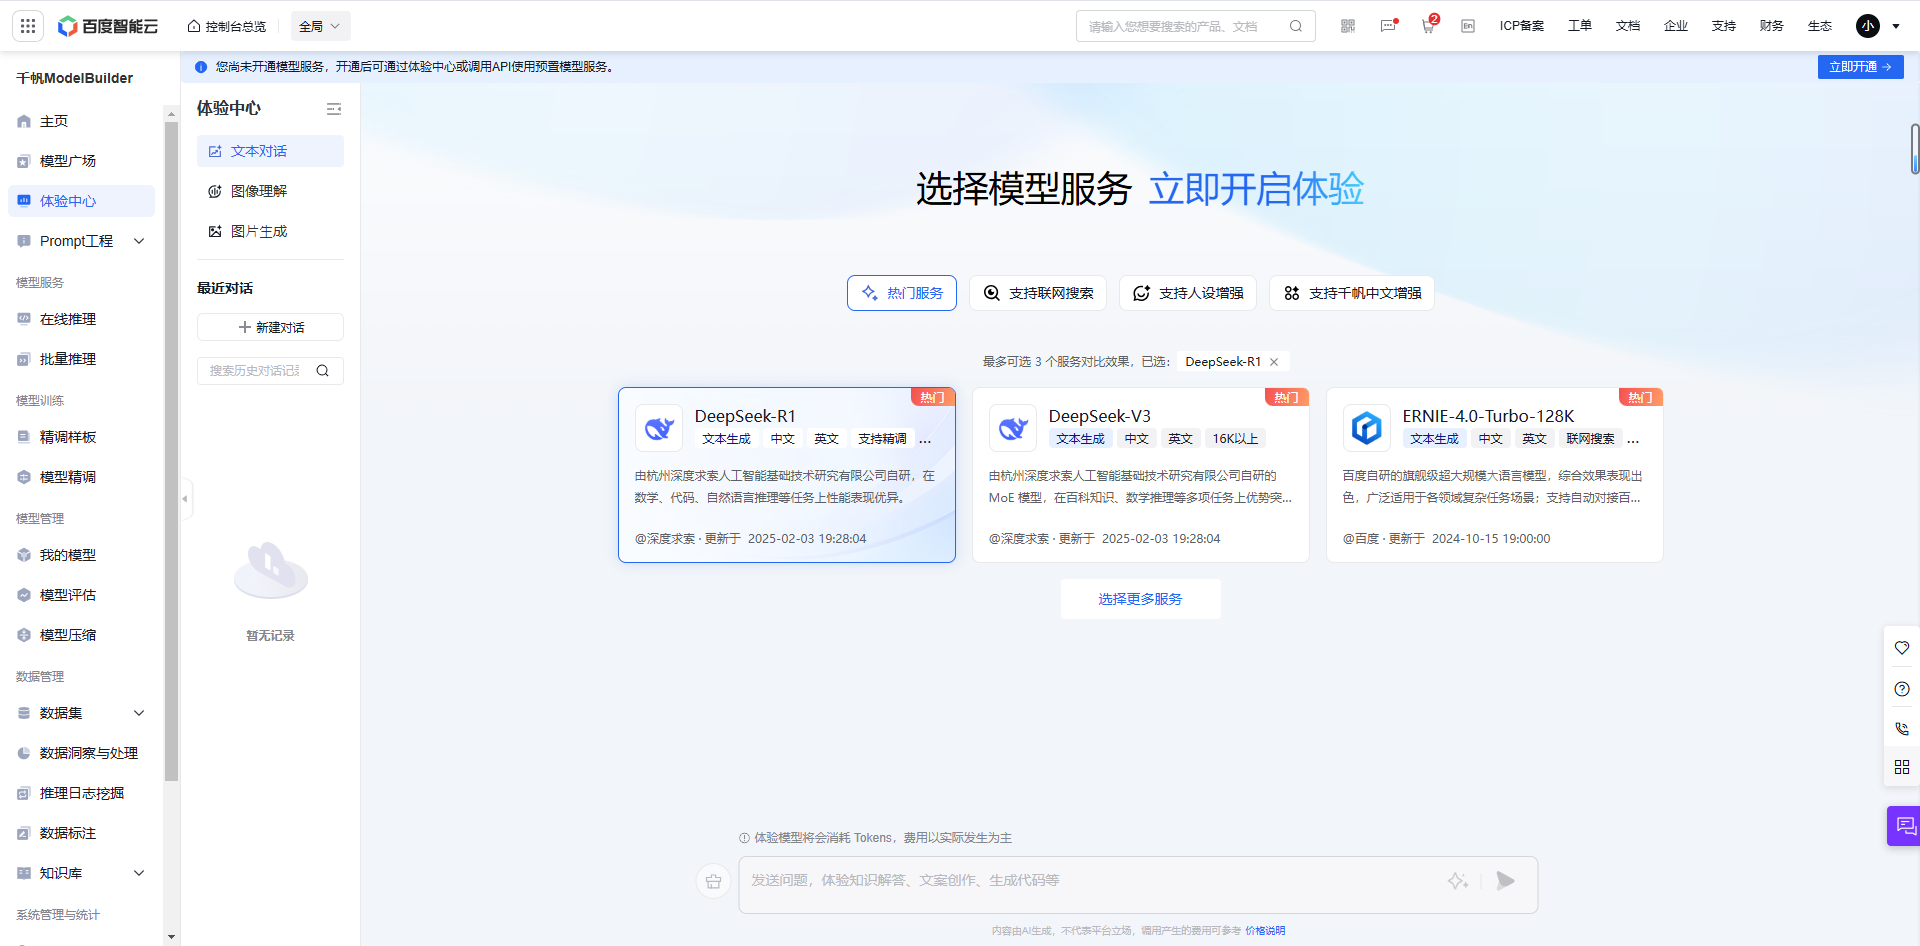Expand the Prompt工程 submenu
This screenshot has width=1920, height=946.
coord(139,241)
